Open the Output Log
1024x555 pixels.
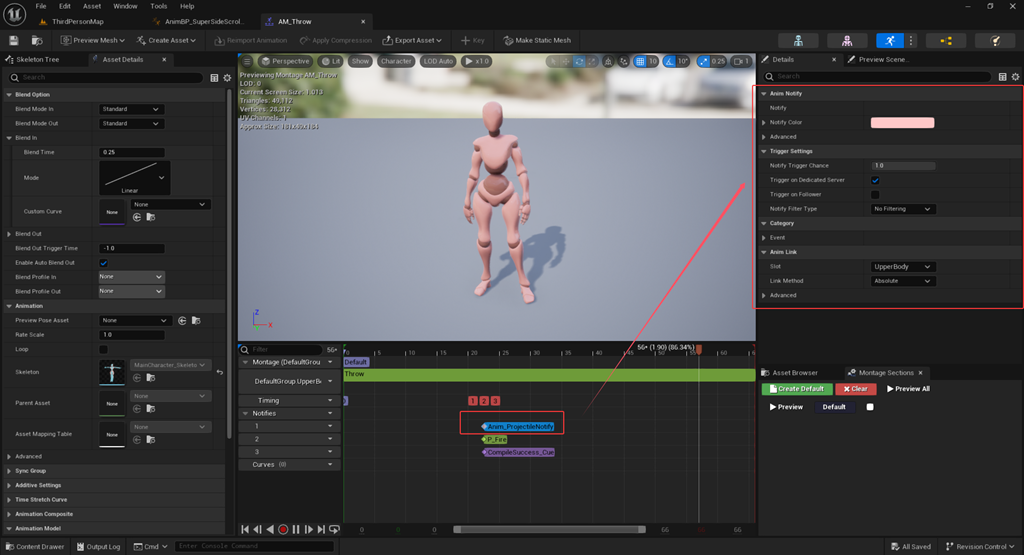[x=99, y=547]
